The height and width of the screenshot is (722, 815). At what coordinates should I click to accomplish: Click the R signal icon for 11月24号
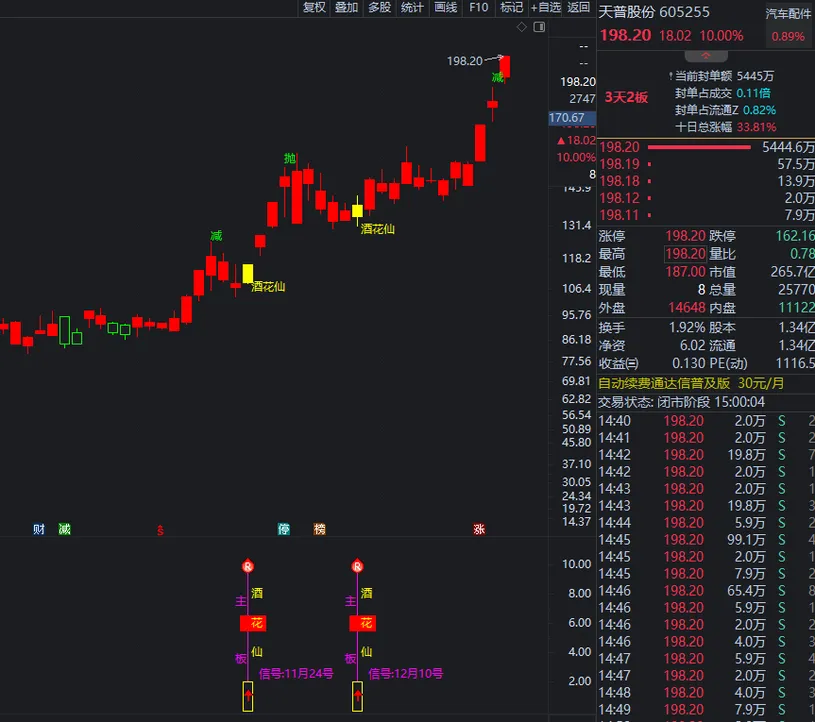pyautogui.click(x=248, y=566)
